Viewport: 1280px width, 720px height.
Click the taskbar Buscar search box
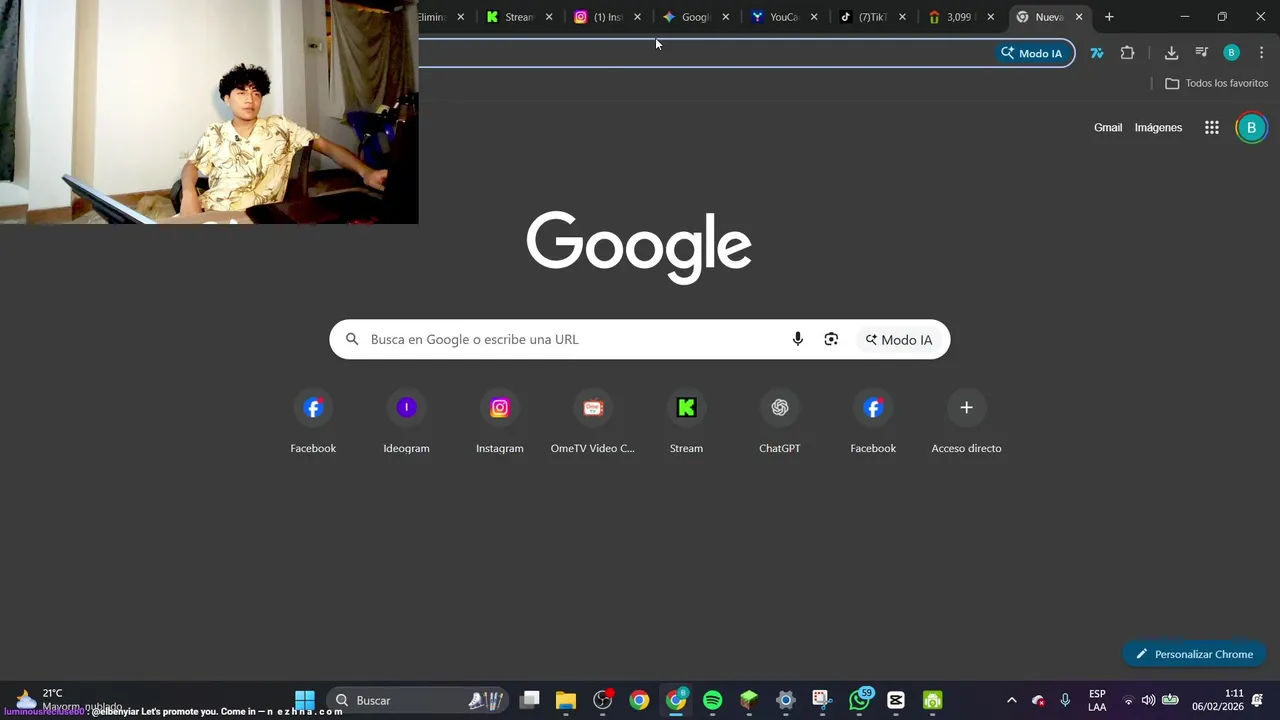pyautogui.click(x=418, y=700)
